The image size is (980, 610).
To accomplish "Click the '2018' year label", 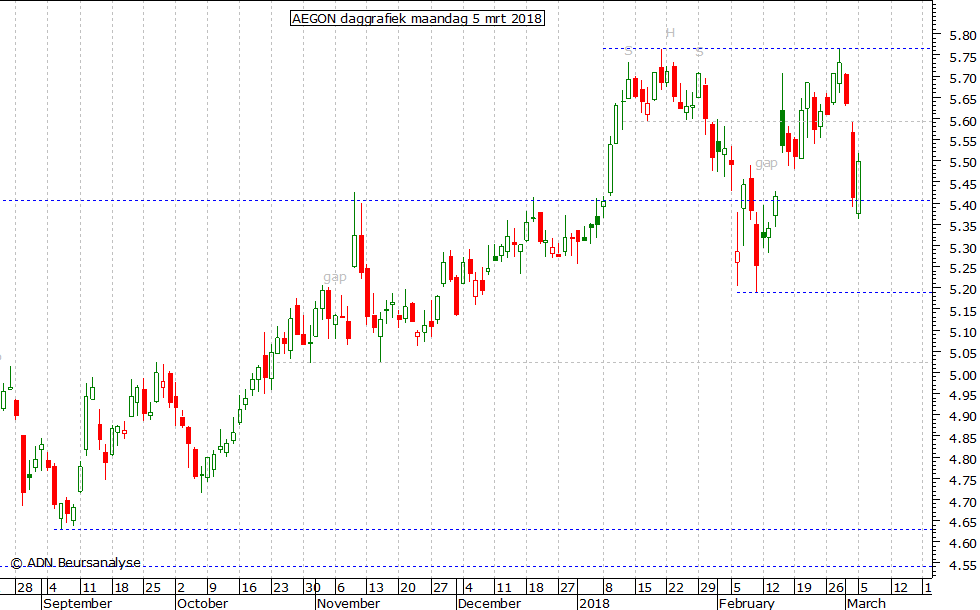I will (x=594, y=603).
